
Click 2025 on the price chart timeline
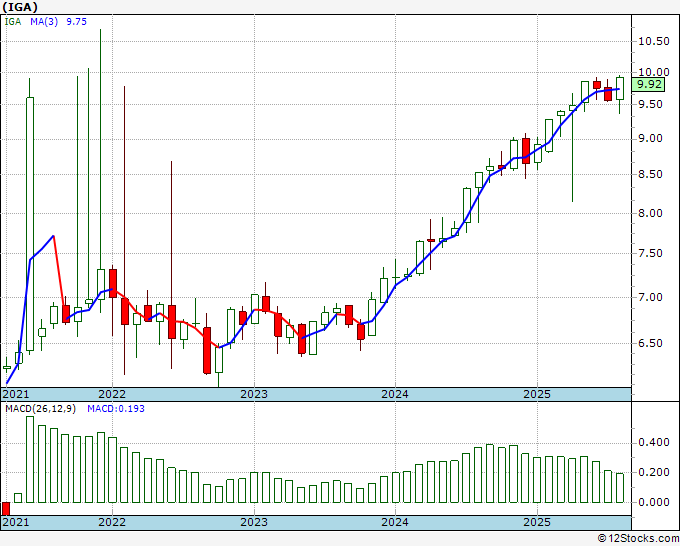click(x=537, y=394)
